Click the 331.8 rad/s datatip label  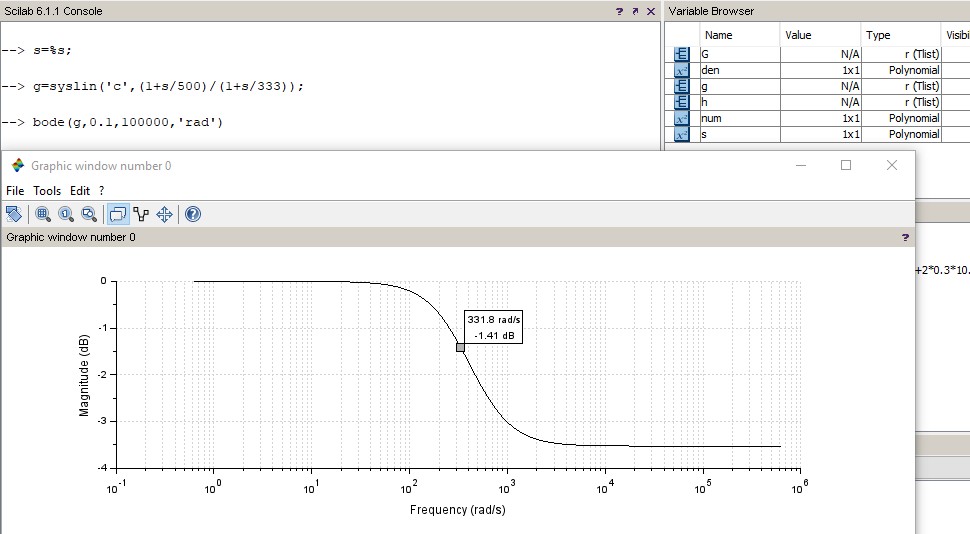point(494,320)
